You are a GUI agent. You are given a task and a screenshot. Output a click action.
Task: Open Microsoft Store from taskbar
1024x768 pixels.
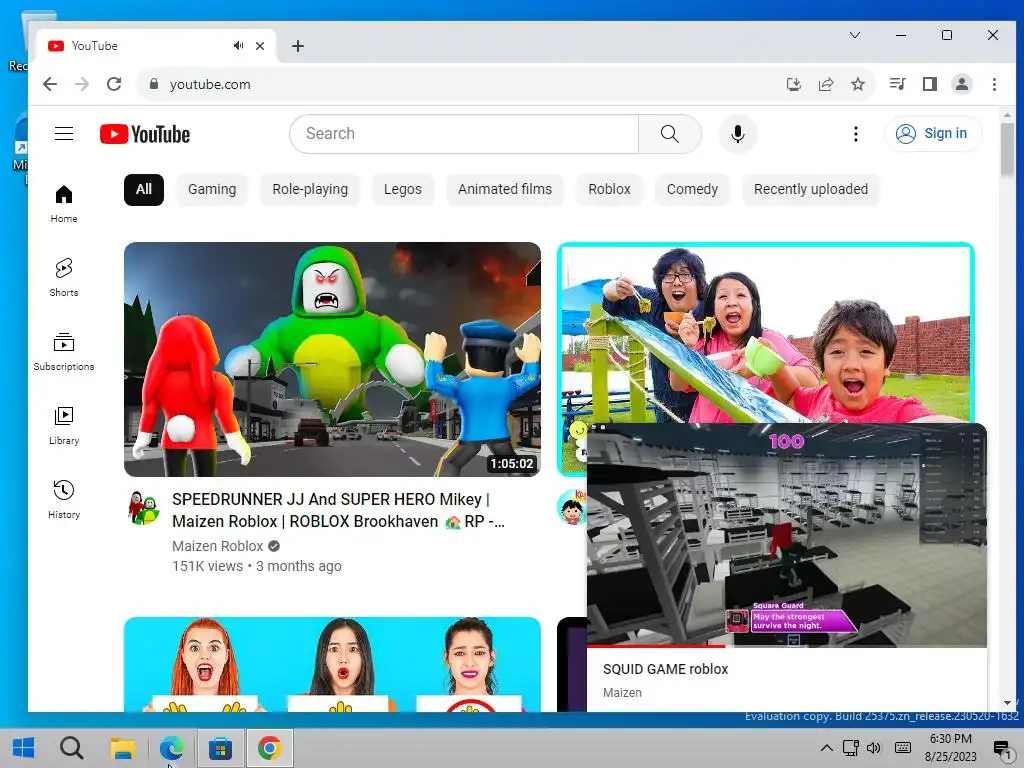pos(220,748)
